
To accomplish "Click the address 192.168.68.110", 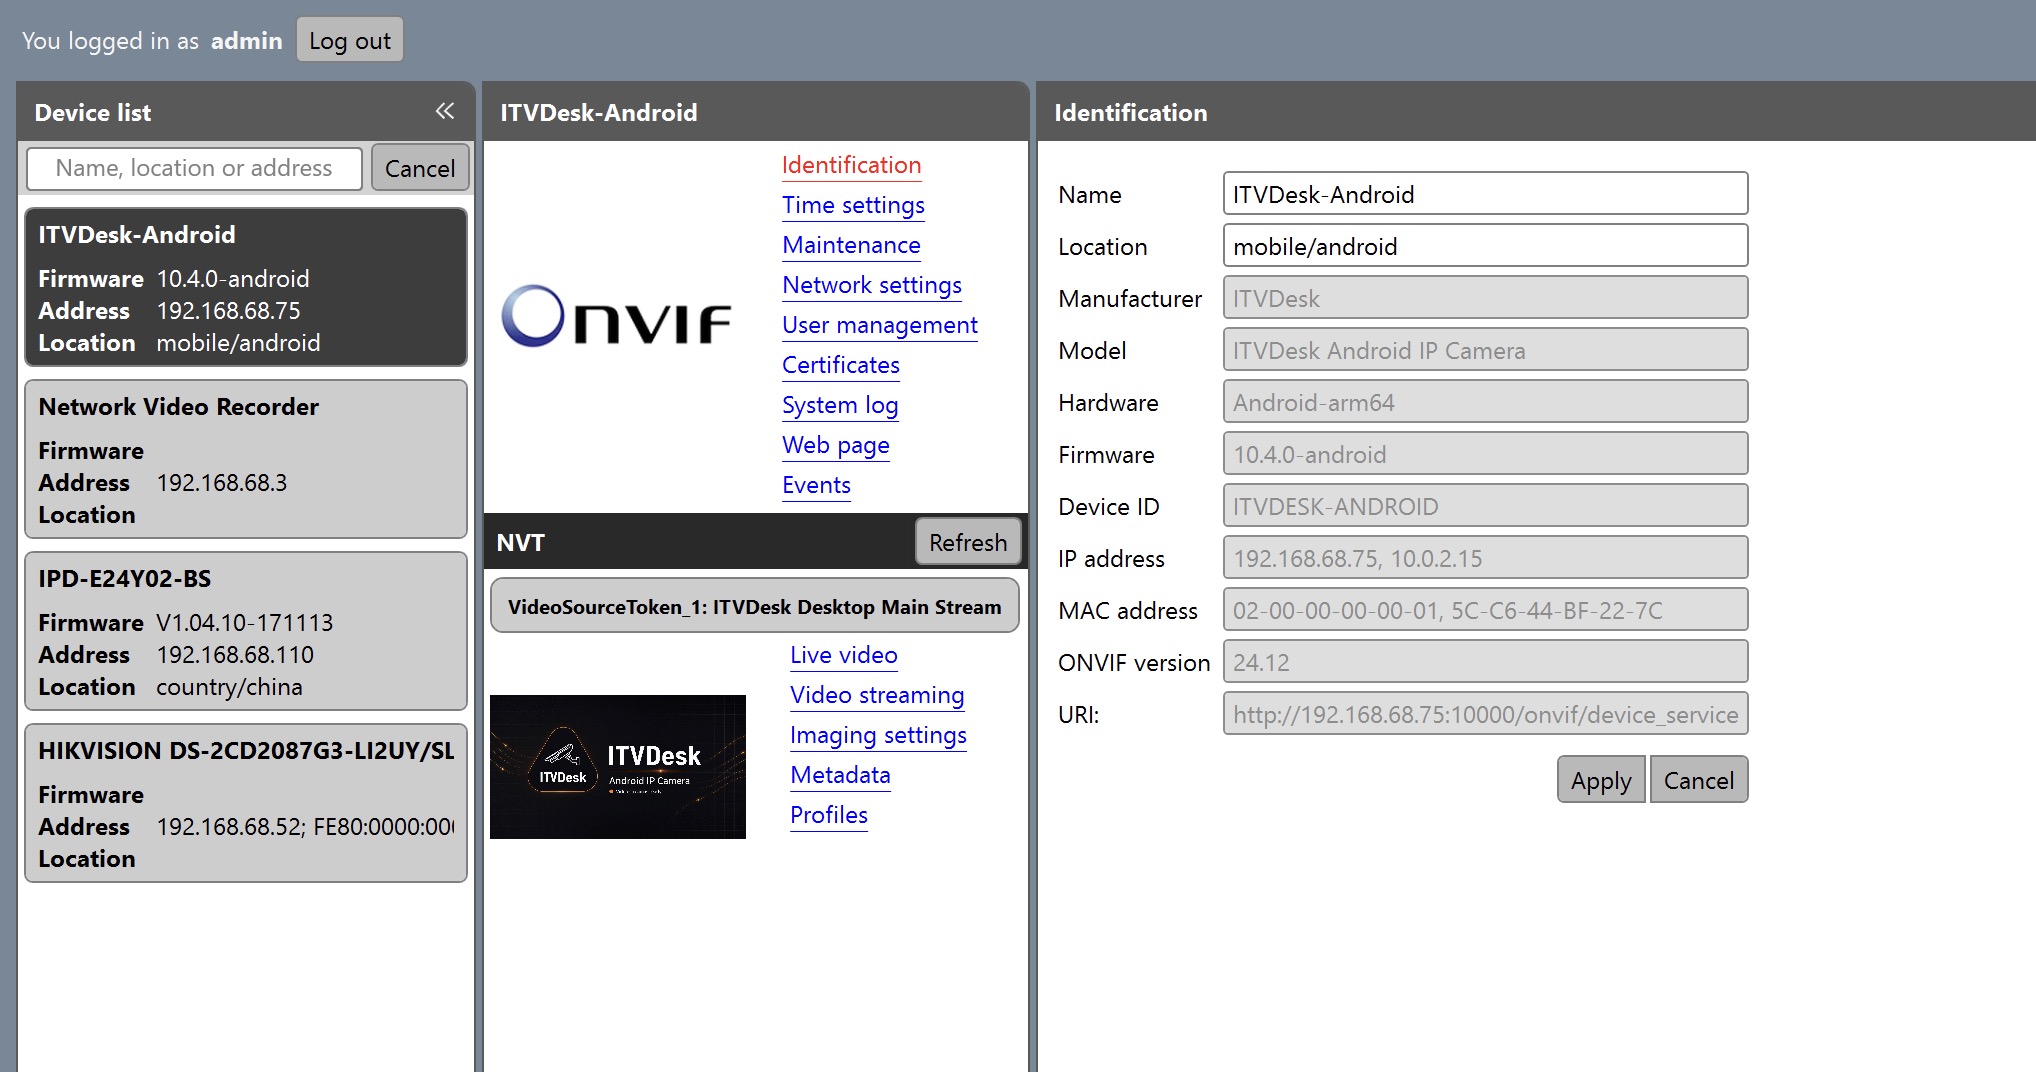I will (x=235, y=655).
